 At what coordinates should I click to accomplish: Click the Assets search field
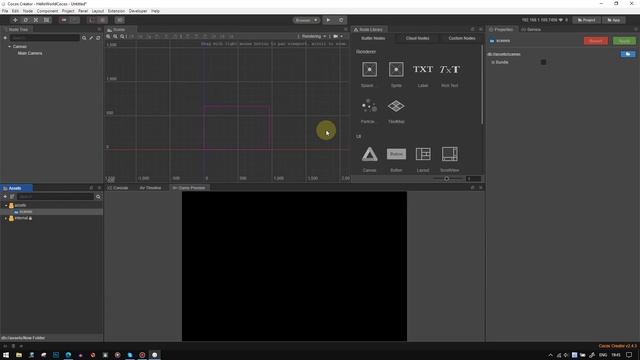pos(55,197)
